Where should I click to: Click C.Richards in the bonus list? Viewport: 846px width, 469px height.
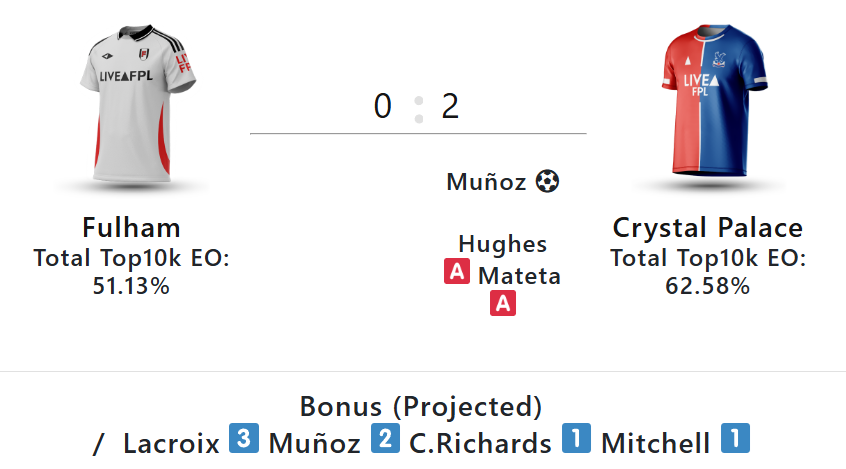point(480,442)
